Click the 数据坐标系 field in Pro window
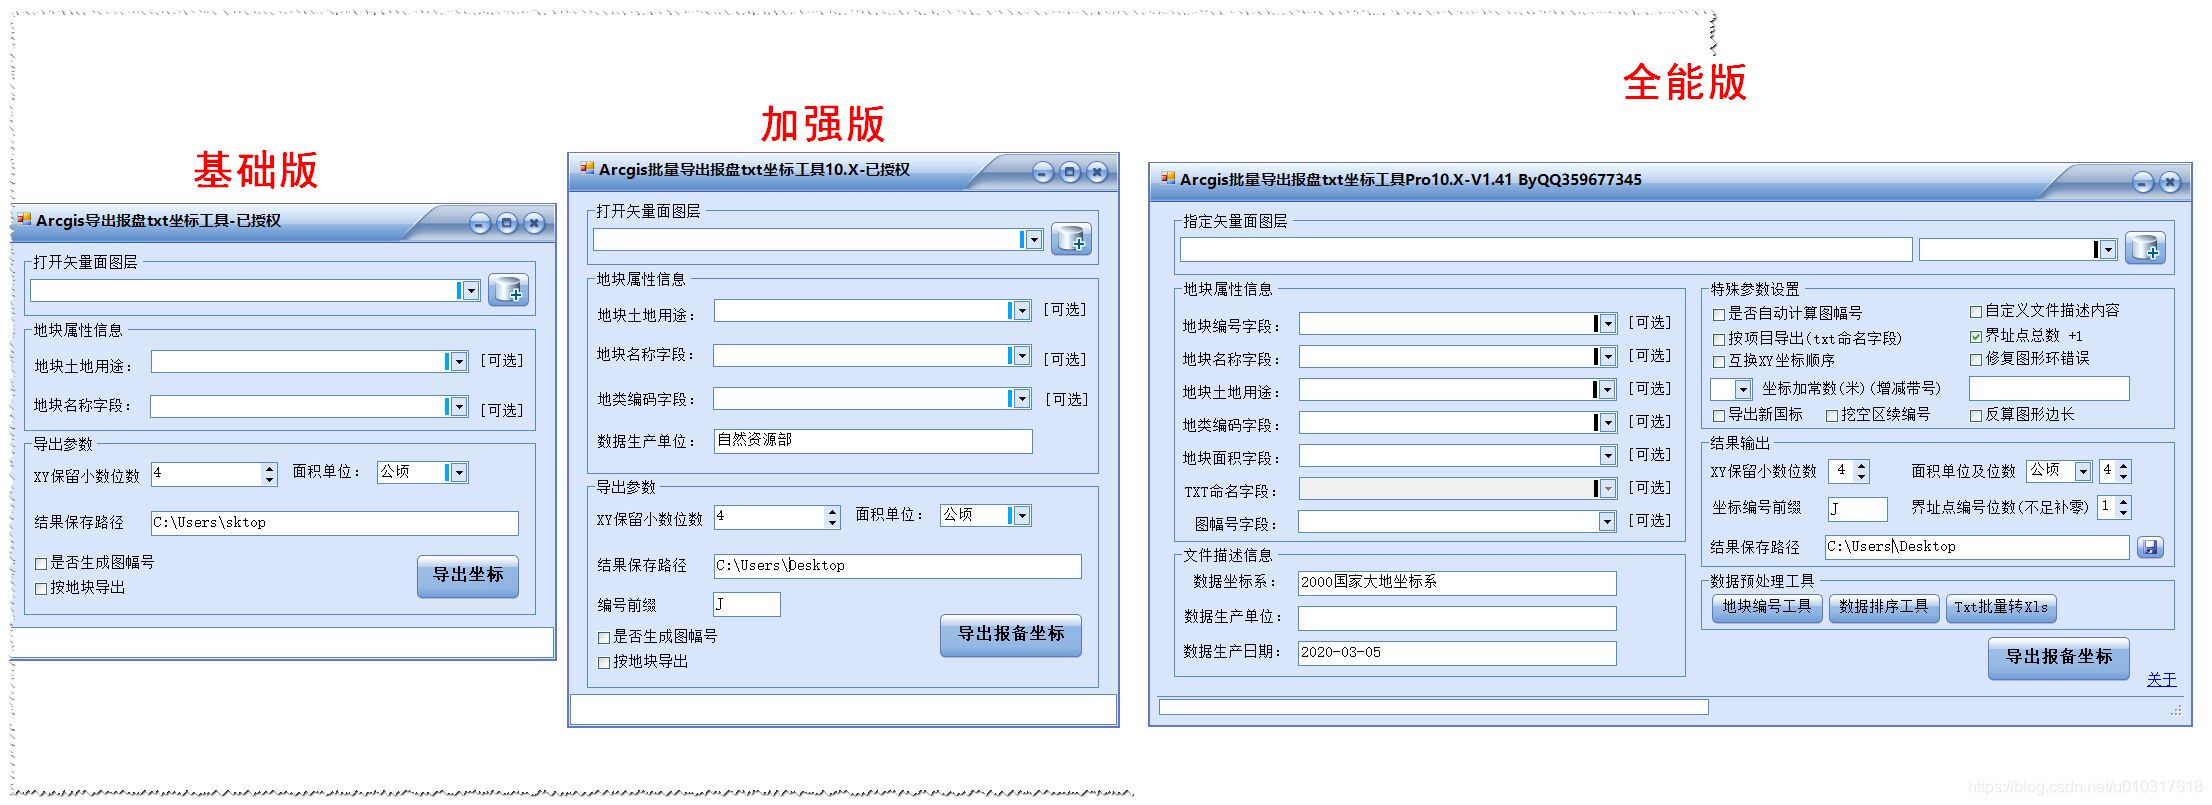 point(1457,583)
